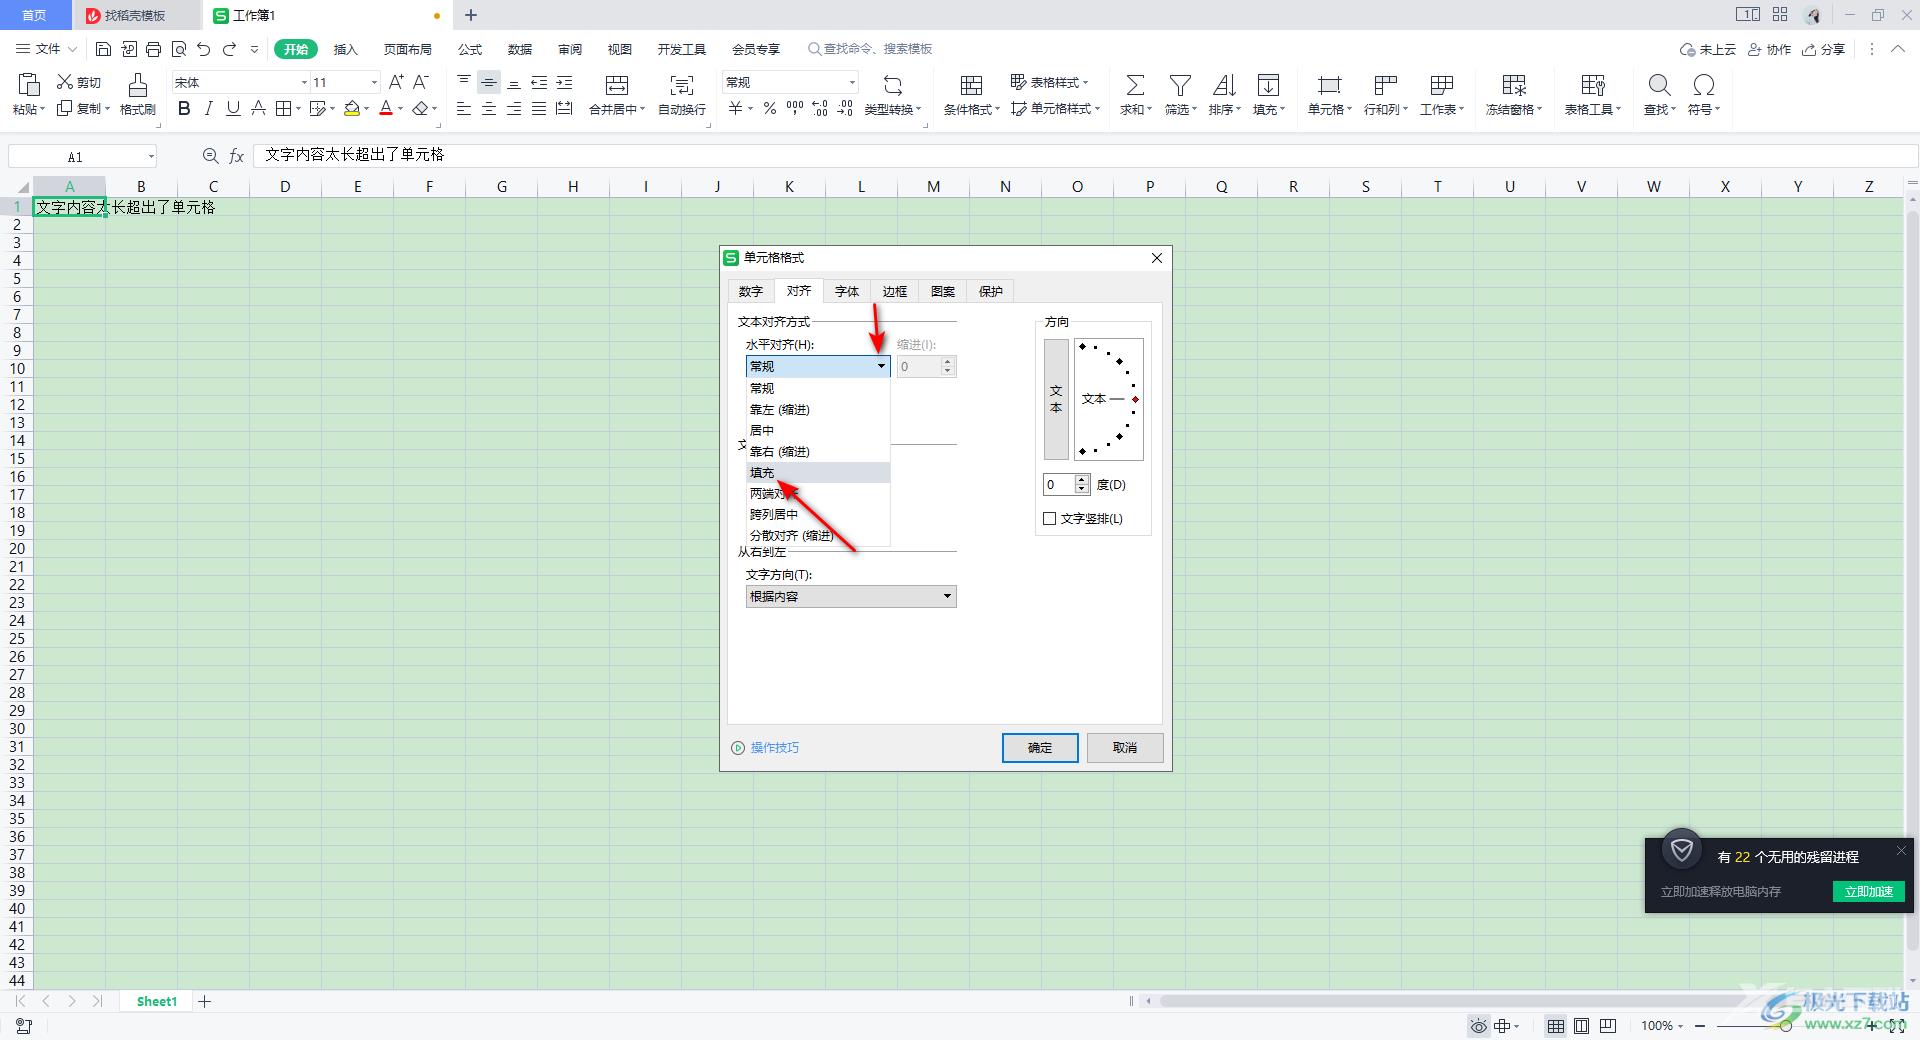Click the Type Conversion (类型转换) icon
The image size is (1920, 1040).
click(x=893, y=84)
